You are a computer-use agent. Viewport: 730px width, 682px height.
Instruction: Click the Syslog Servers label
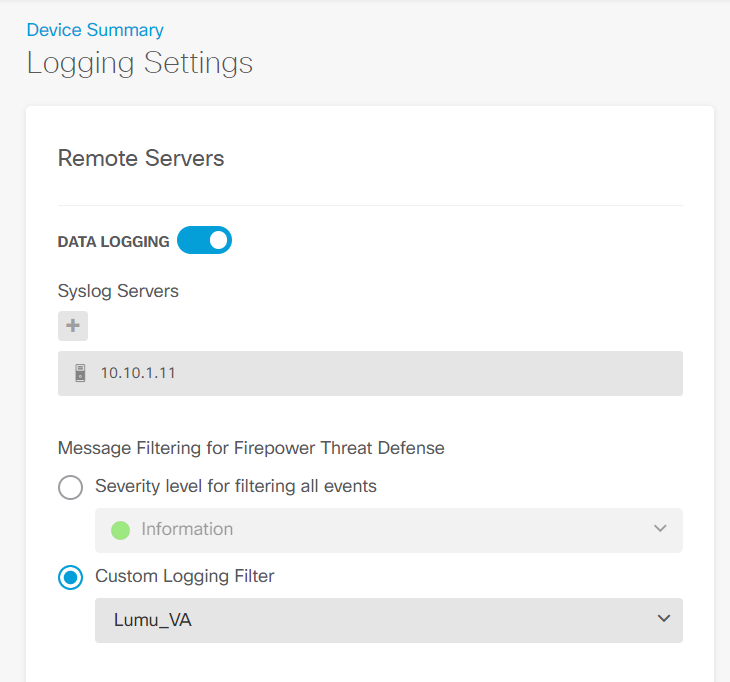[118, 291]
